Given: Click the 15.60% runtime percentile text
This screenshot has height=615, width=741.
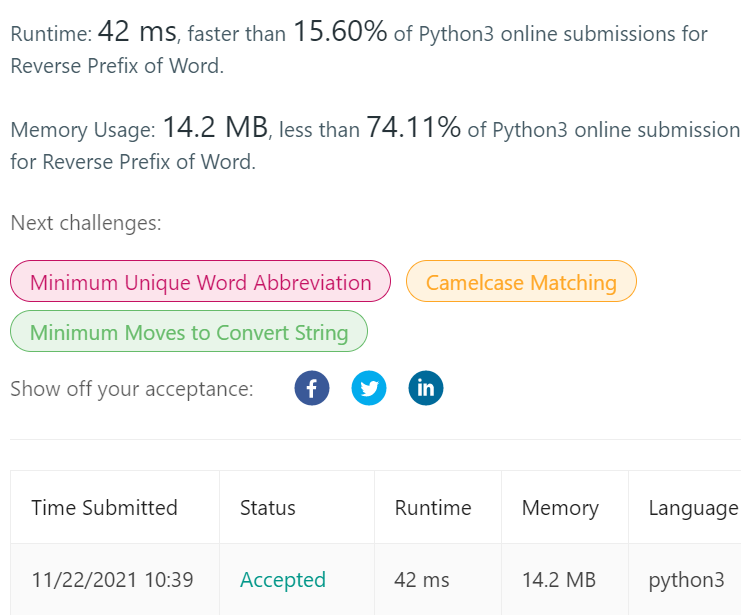Looking at the screenshot, I should click(x=340, y=32).
